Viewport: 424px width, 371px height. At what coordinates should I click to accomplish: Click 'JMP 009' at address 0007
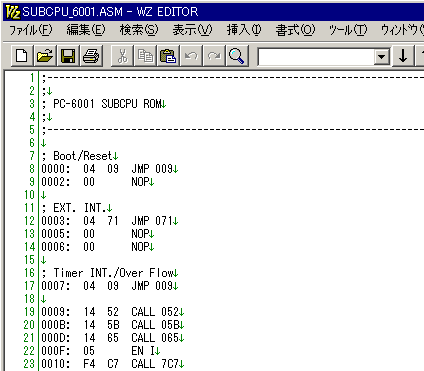(152, 286)
